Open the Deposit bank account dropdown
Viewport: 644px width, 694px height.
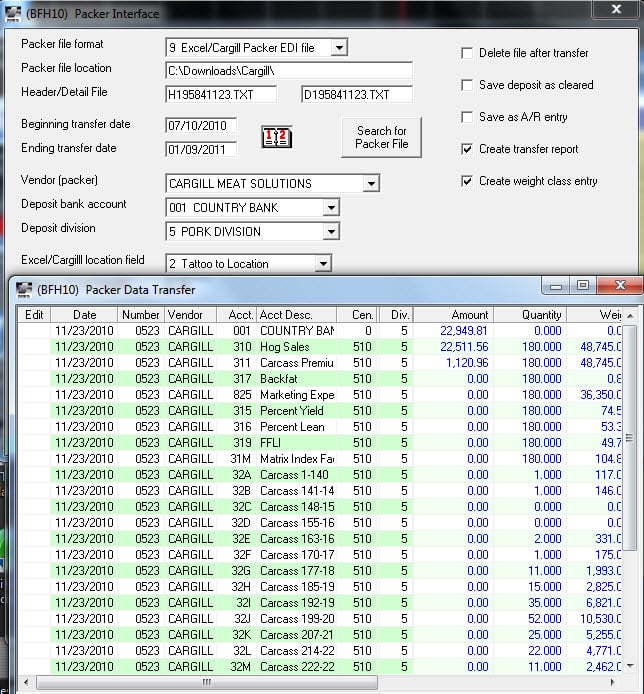point(331,207)
